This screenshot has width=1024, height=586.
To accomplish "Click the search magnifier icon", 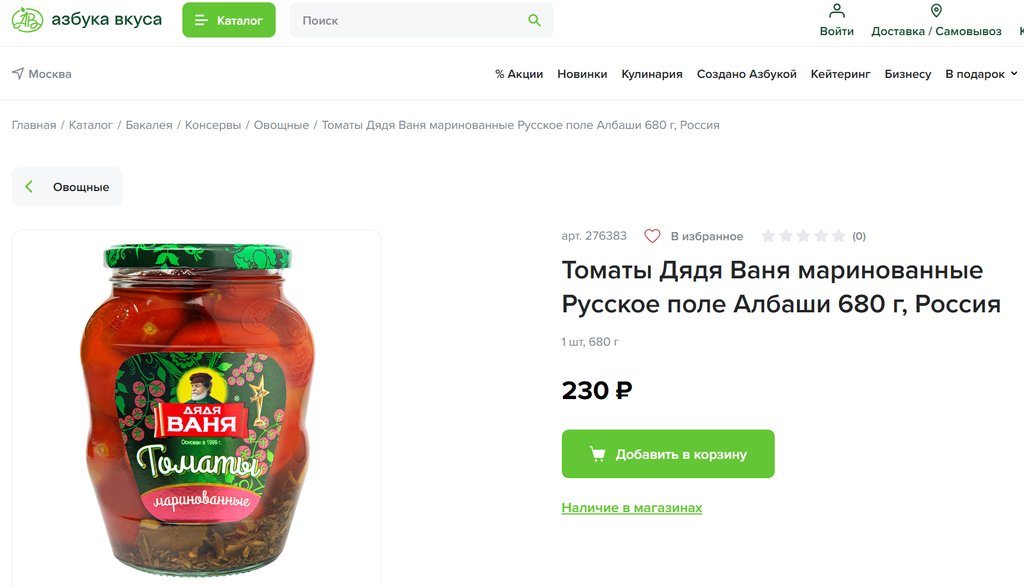I will [x=535, y=20].
